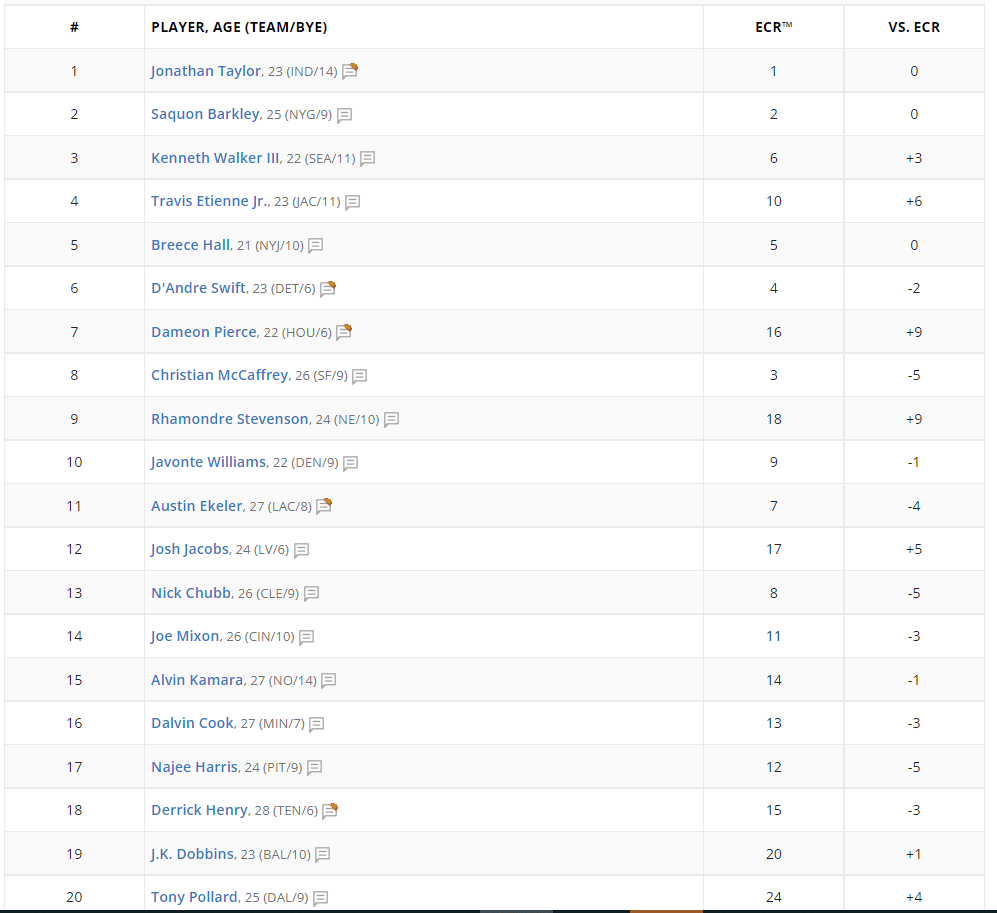Open Saquon Barkley's note icon
The width and height of the screenshot is (997, 913).
coord(345,115)
